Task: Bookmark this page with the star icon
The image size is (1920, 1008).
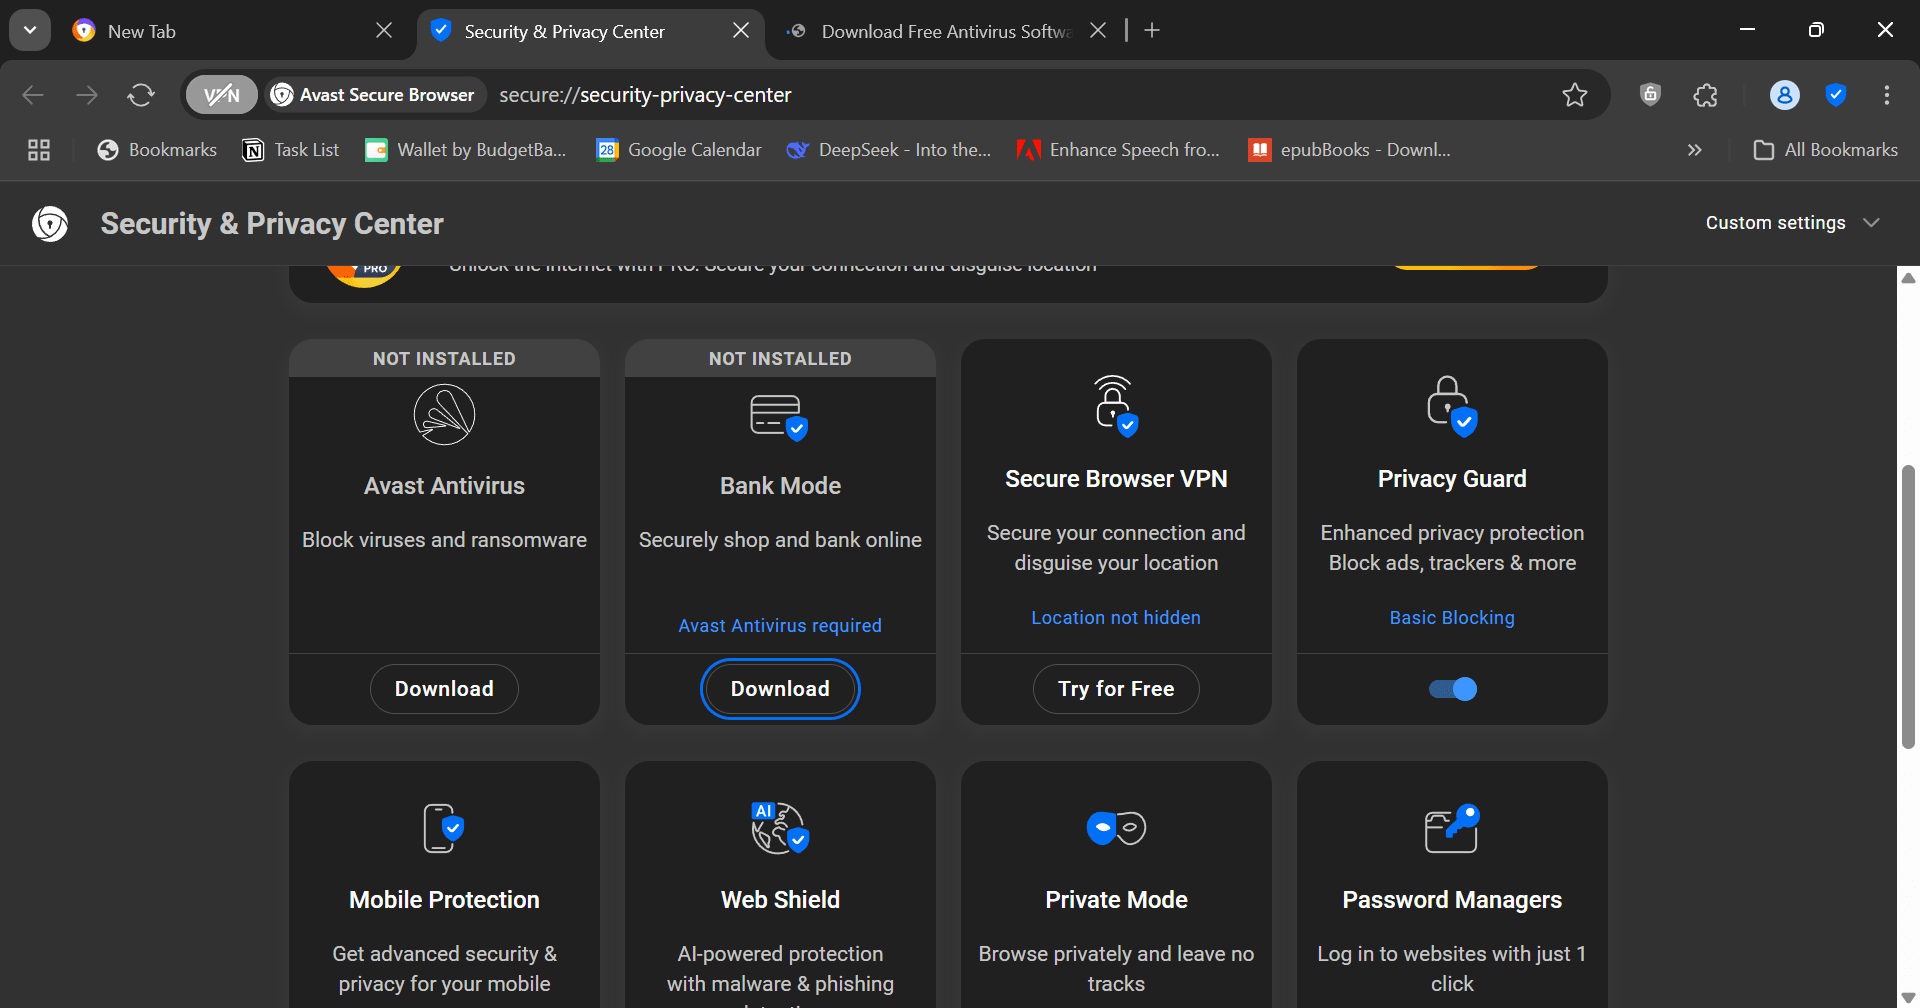Action: click(x=1575, y=95)
